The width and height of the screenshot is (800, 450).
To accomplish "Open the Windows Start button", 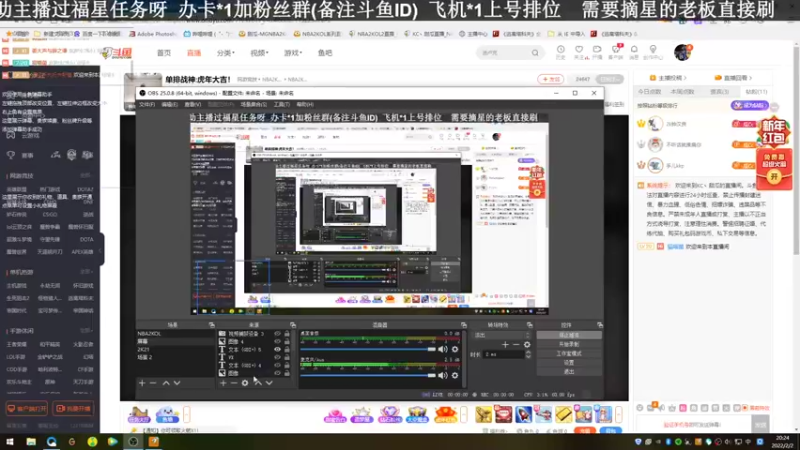I will click(10, 441).
